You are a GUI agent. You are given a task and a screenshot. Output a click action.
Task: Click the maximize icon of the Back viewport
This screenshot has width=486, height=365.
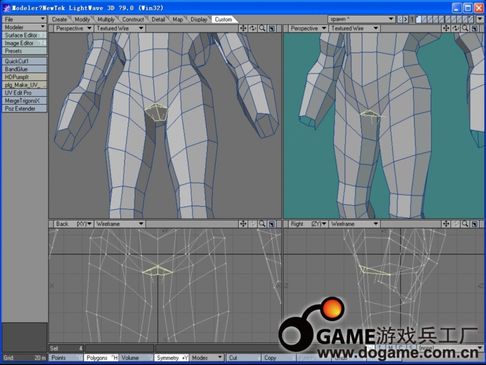[x=272, y=224]
